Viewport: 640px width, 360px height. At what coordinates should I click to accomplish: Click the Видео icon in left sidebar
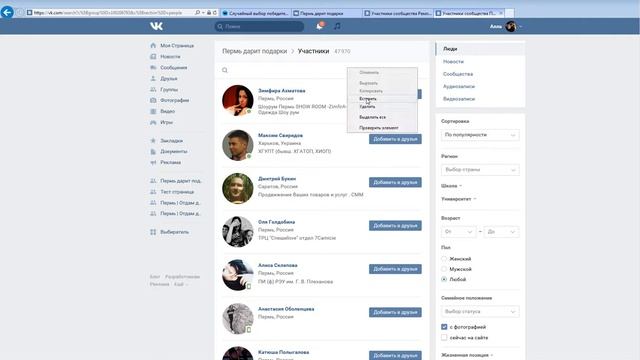(153, 111)
